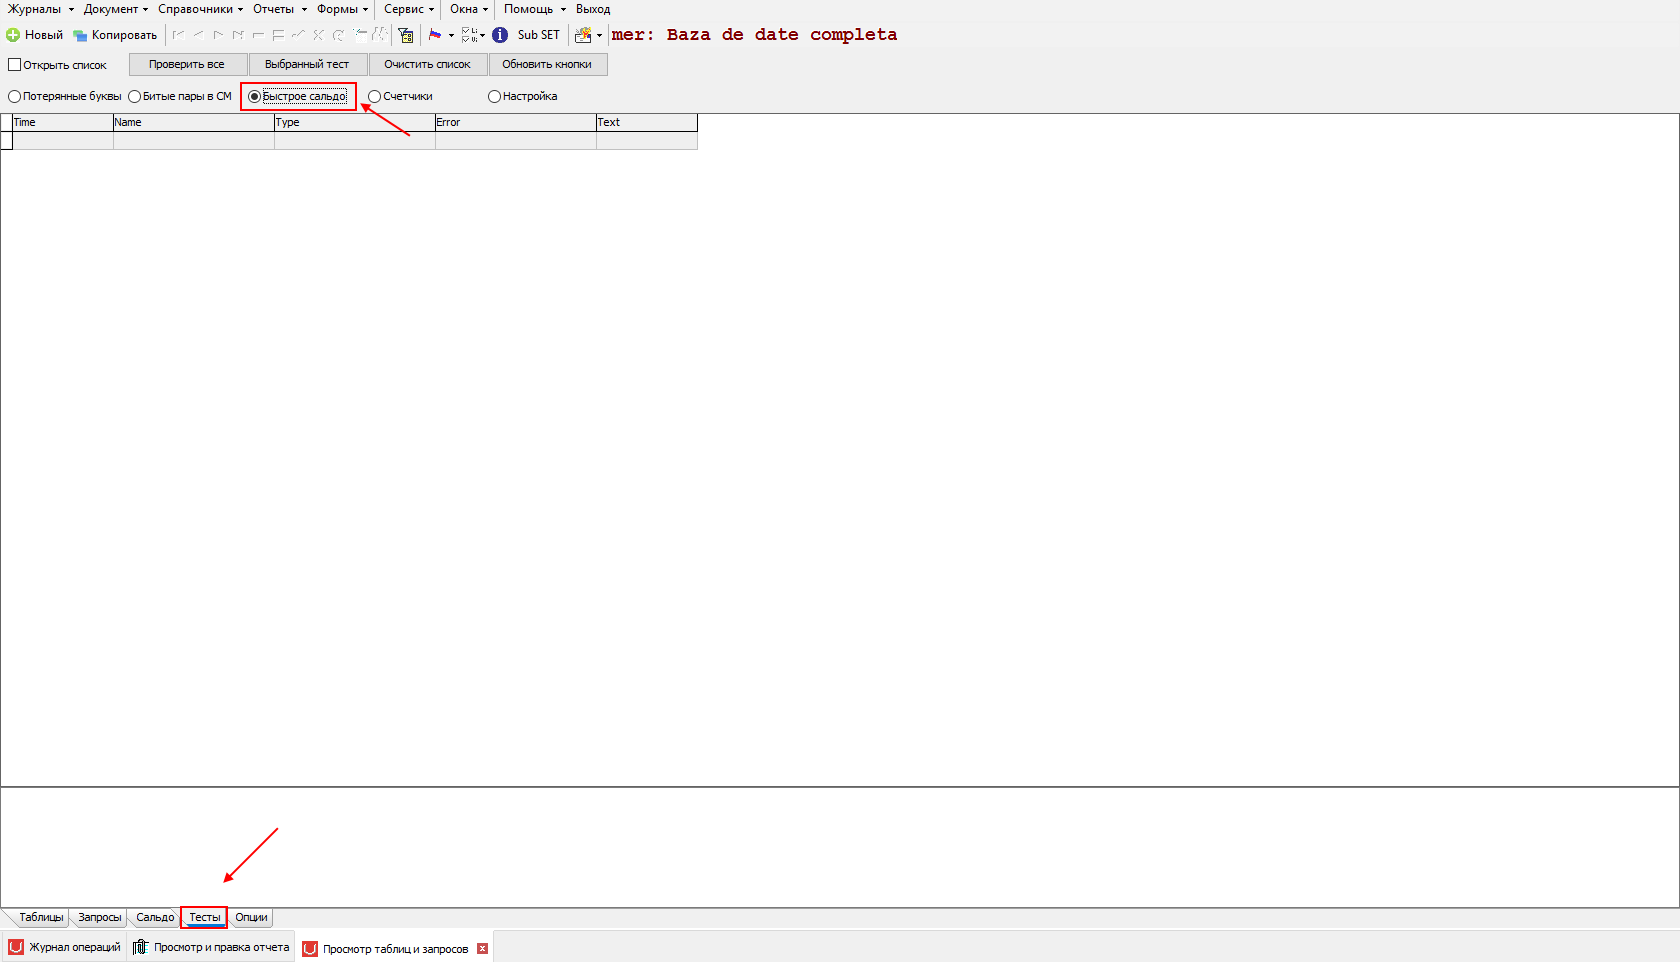Click the binoculars search icon
The width and height of the screenshot is (1680, 962).
[x=380, y=35]
